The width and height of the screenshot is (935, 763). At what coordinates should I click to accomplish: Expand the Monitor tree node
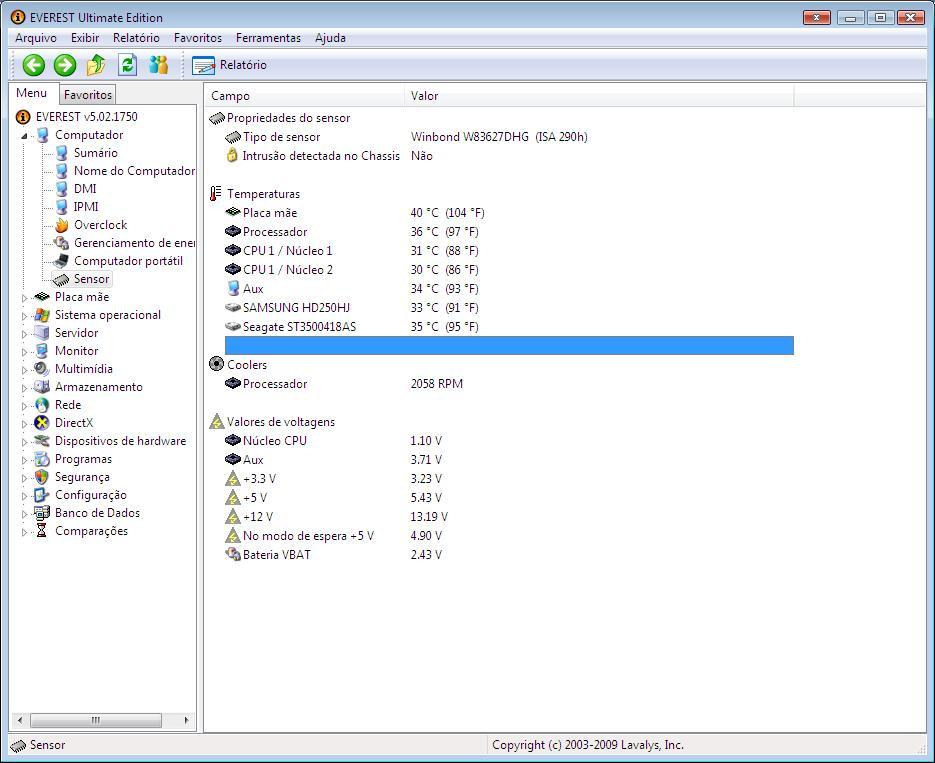[x=24, y=352]
